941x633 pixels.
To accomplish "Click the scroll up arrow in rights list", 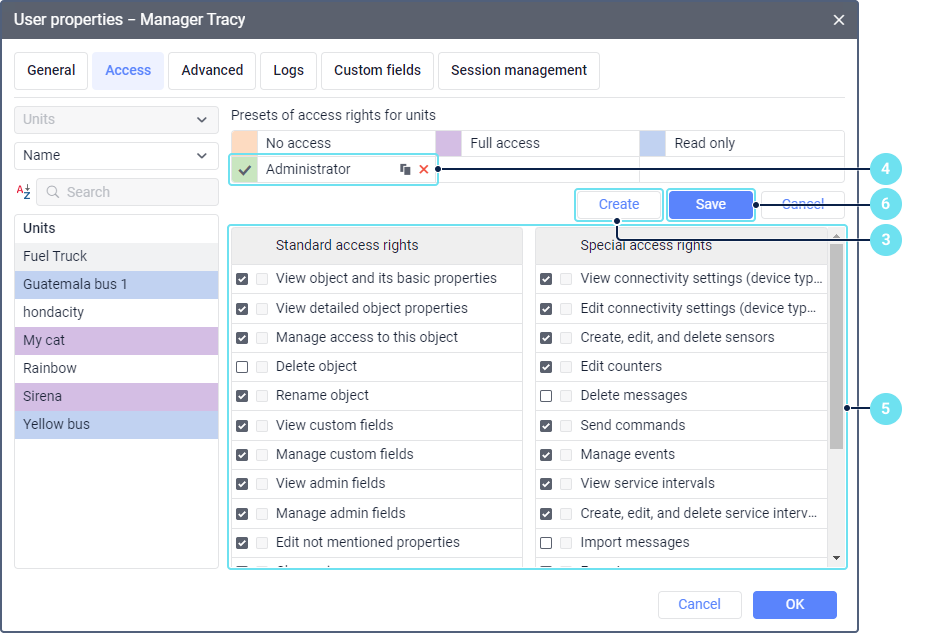I will pos(836,237).
